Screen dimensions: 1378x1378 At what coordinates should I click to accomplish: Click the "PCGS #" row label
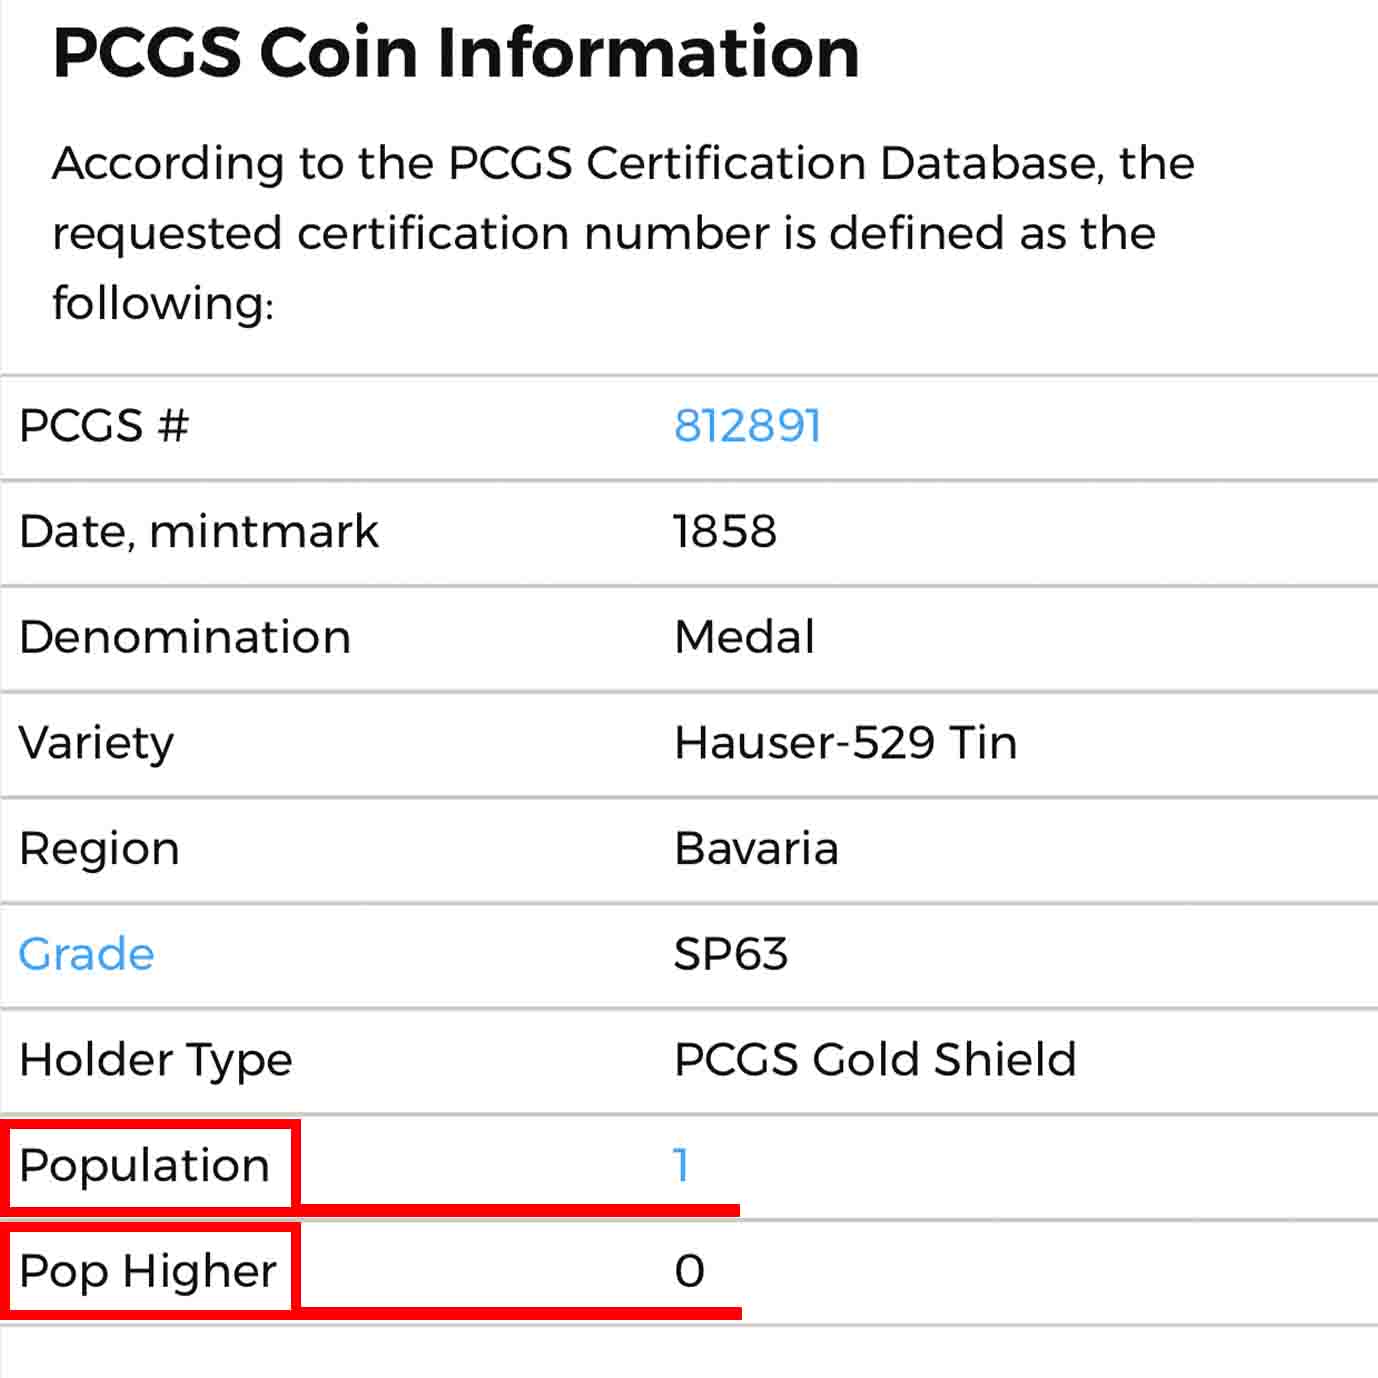(x=104, y=426)
